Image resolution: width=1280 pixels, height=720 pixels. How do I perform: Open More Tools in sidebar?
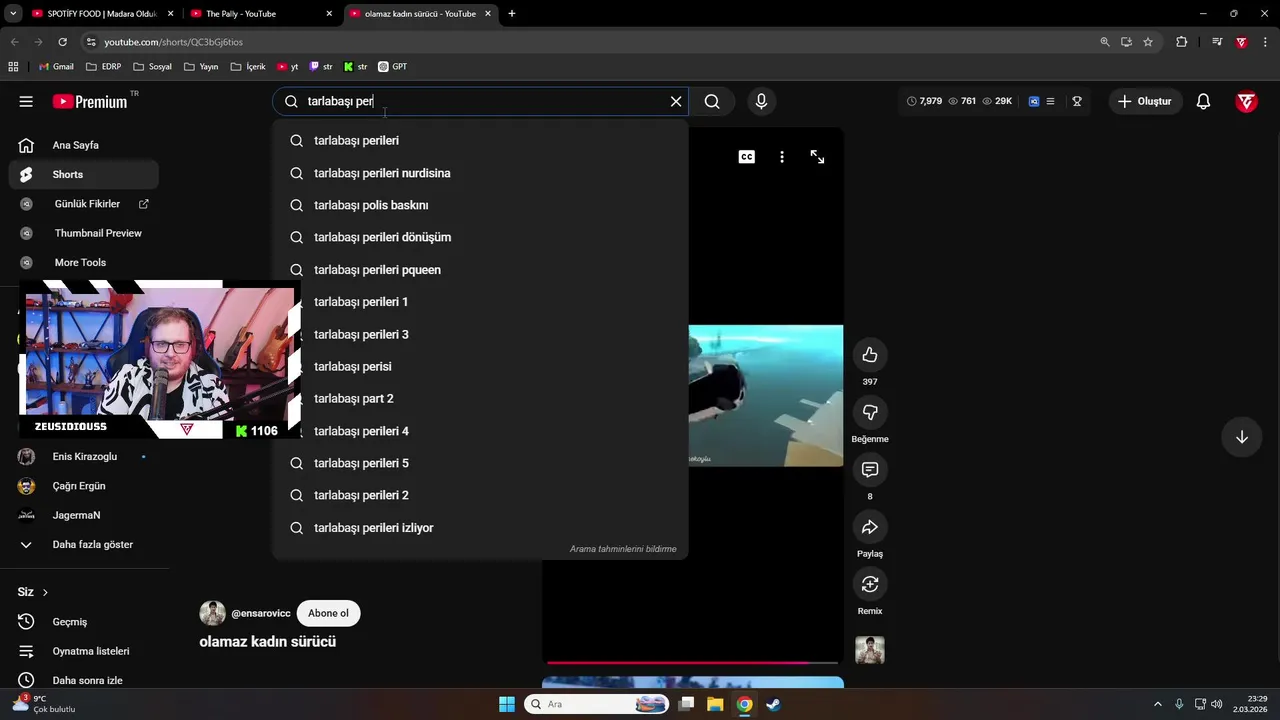(84, 262)
